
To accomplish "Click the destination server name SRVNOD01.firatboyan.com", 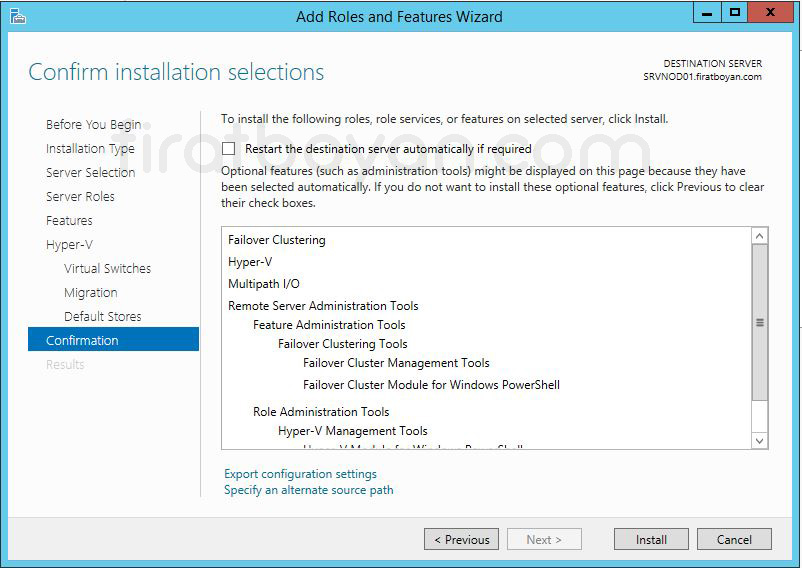I will (702, 77).
